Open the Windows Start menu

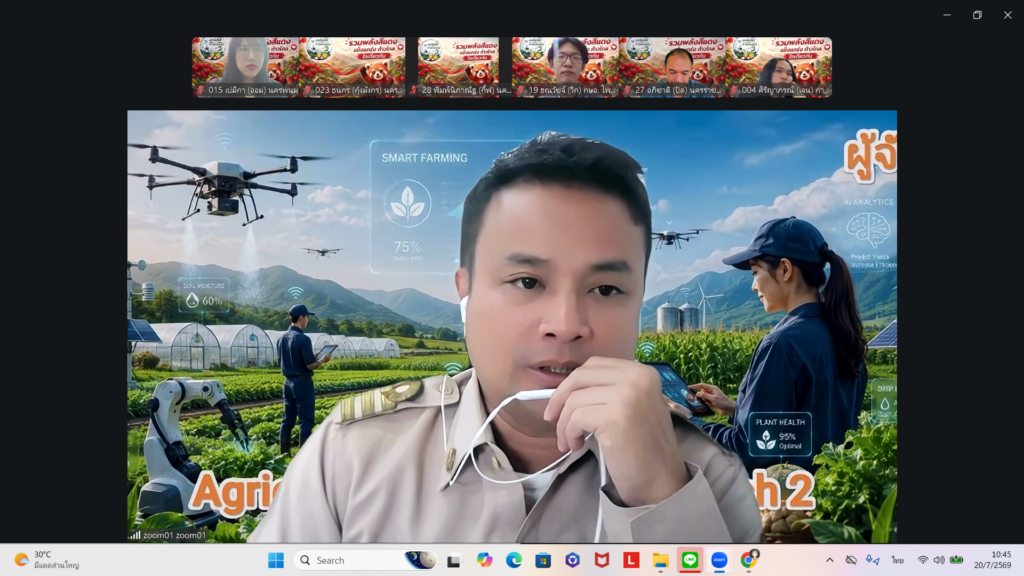(276, 560)
